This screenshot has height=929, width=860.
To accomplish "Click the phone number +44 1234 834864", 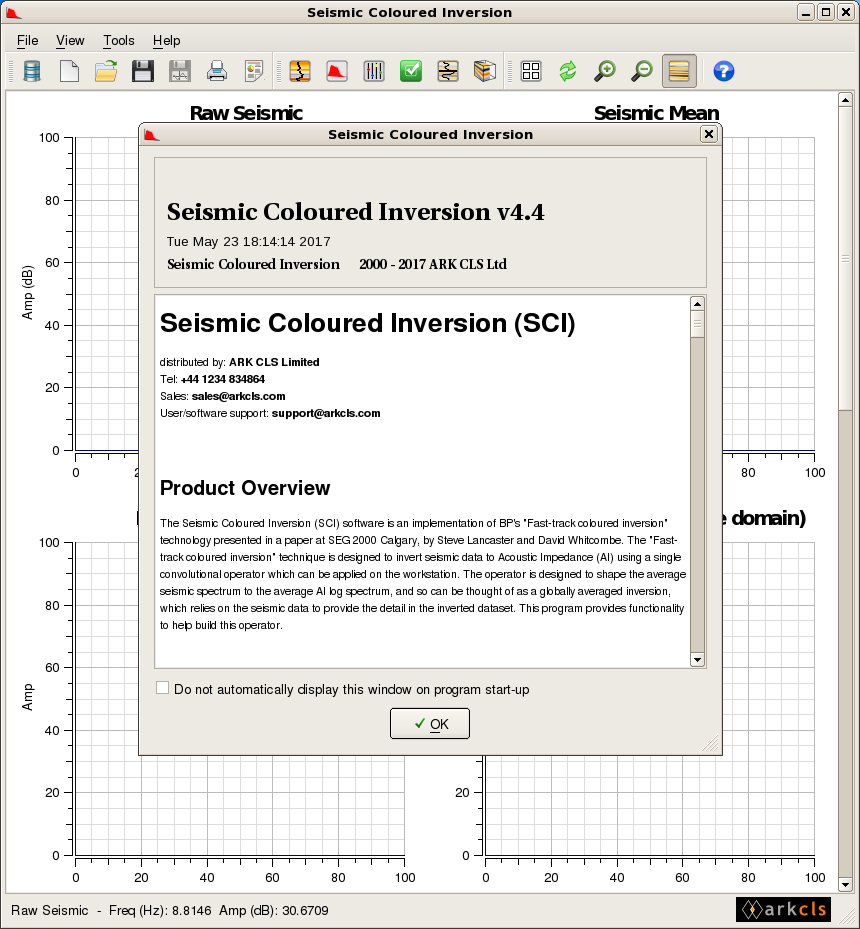I will coord(223,379).
